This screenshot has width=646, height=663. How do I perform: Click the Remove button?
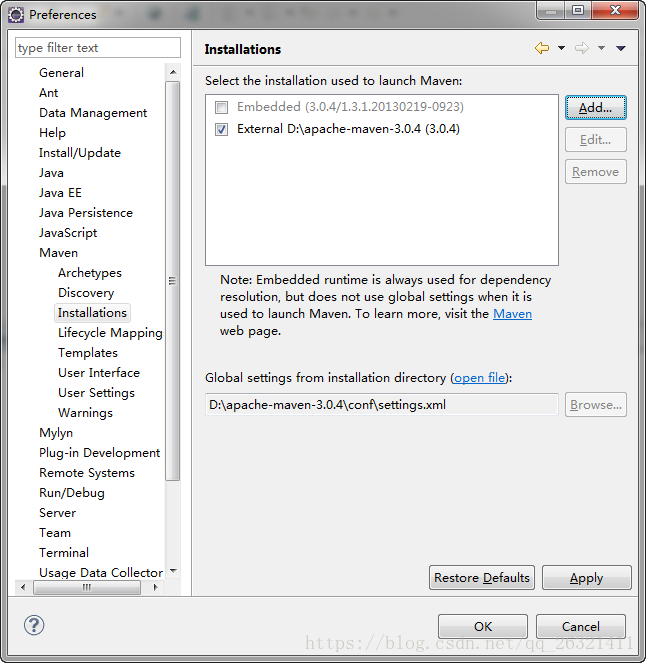(596, 172)
